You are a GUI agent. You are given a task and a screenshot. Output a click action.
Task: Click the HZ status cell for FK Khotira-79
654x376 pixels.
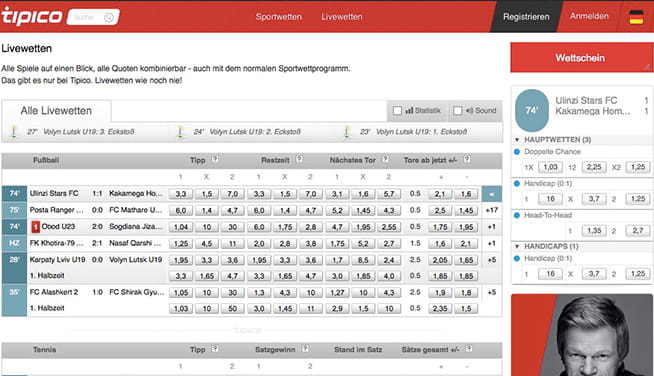14,243
